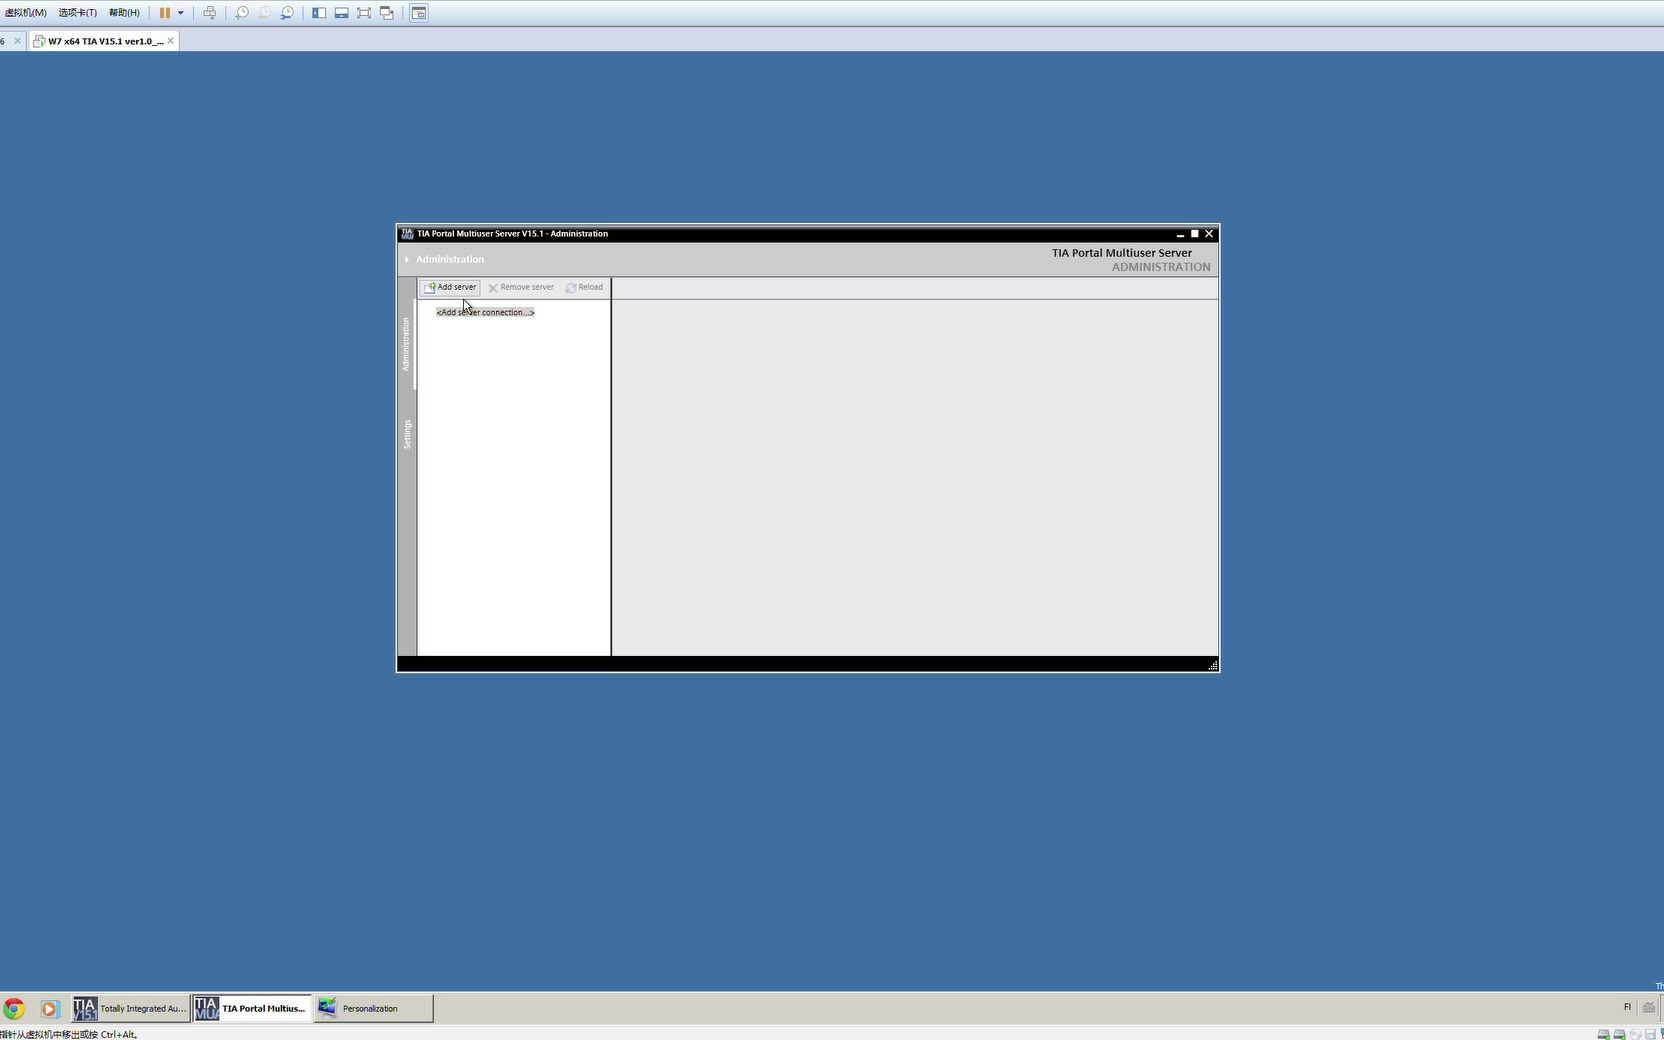The height and width of the screenshot is (1040, 1664).
Task: Click the TIA Portal Multiuser taskbar button
Action: coord(252,1008)
